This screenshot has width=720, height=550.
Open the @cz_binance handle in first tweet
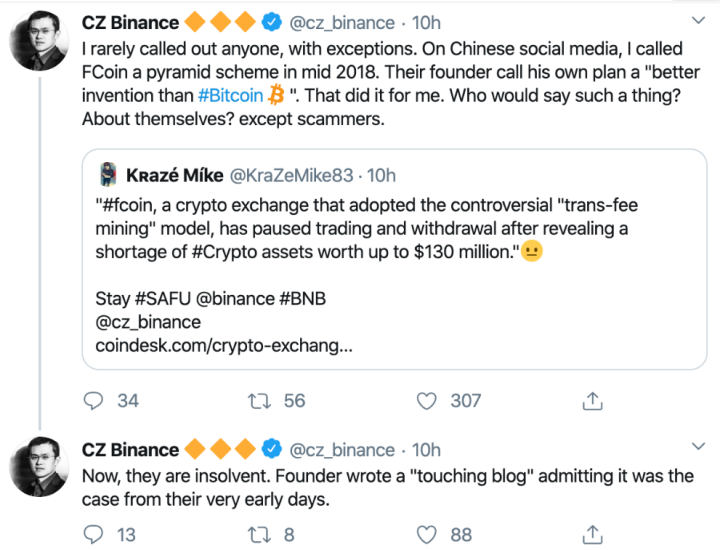pyautogui.click(x=342, y=22)
